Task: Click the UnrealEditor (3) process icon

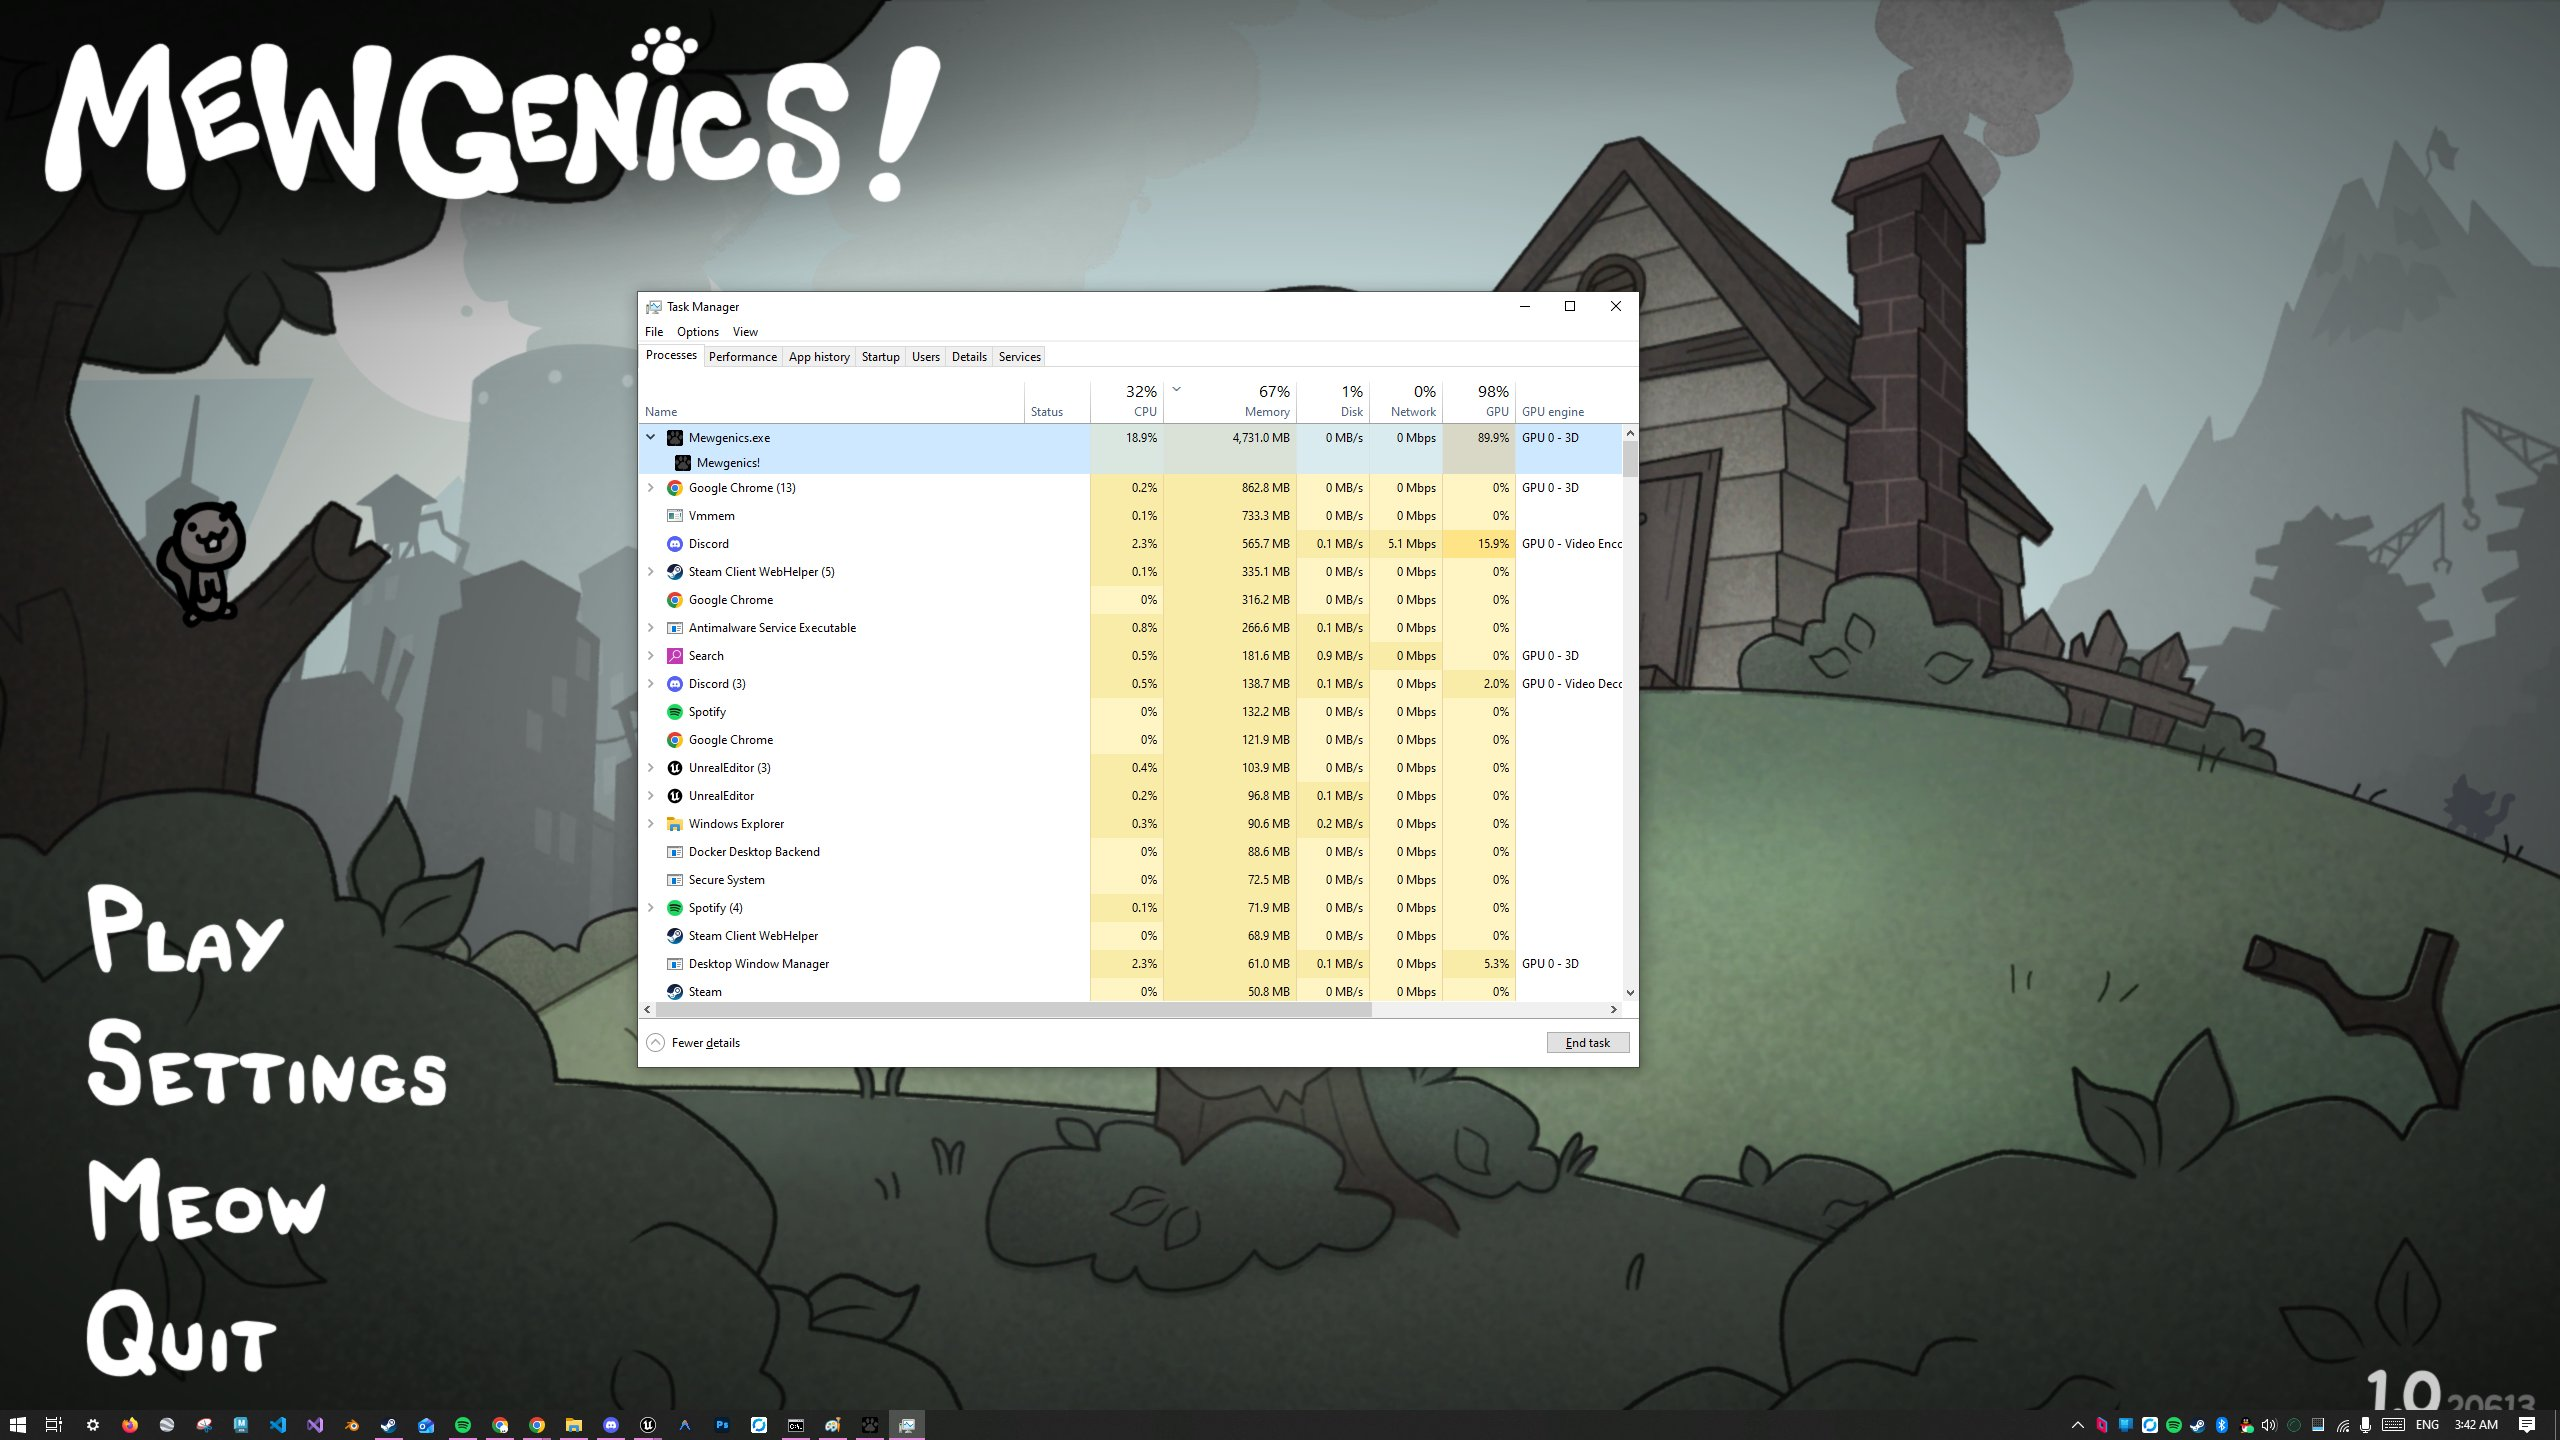Action: coord(674,768)
